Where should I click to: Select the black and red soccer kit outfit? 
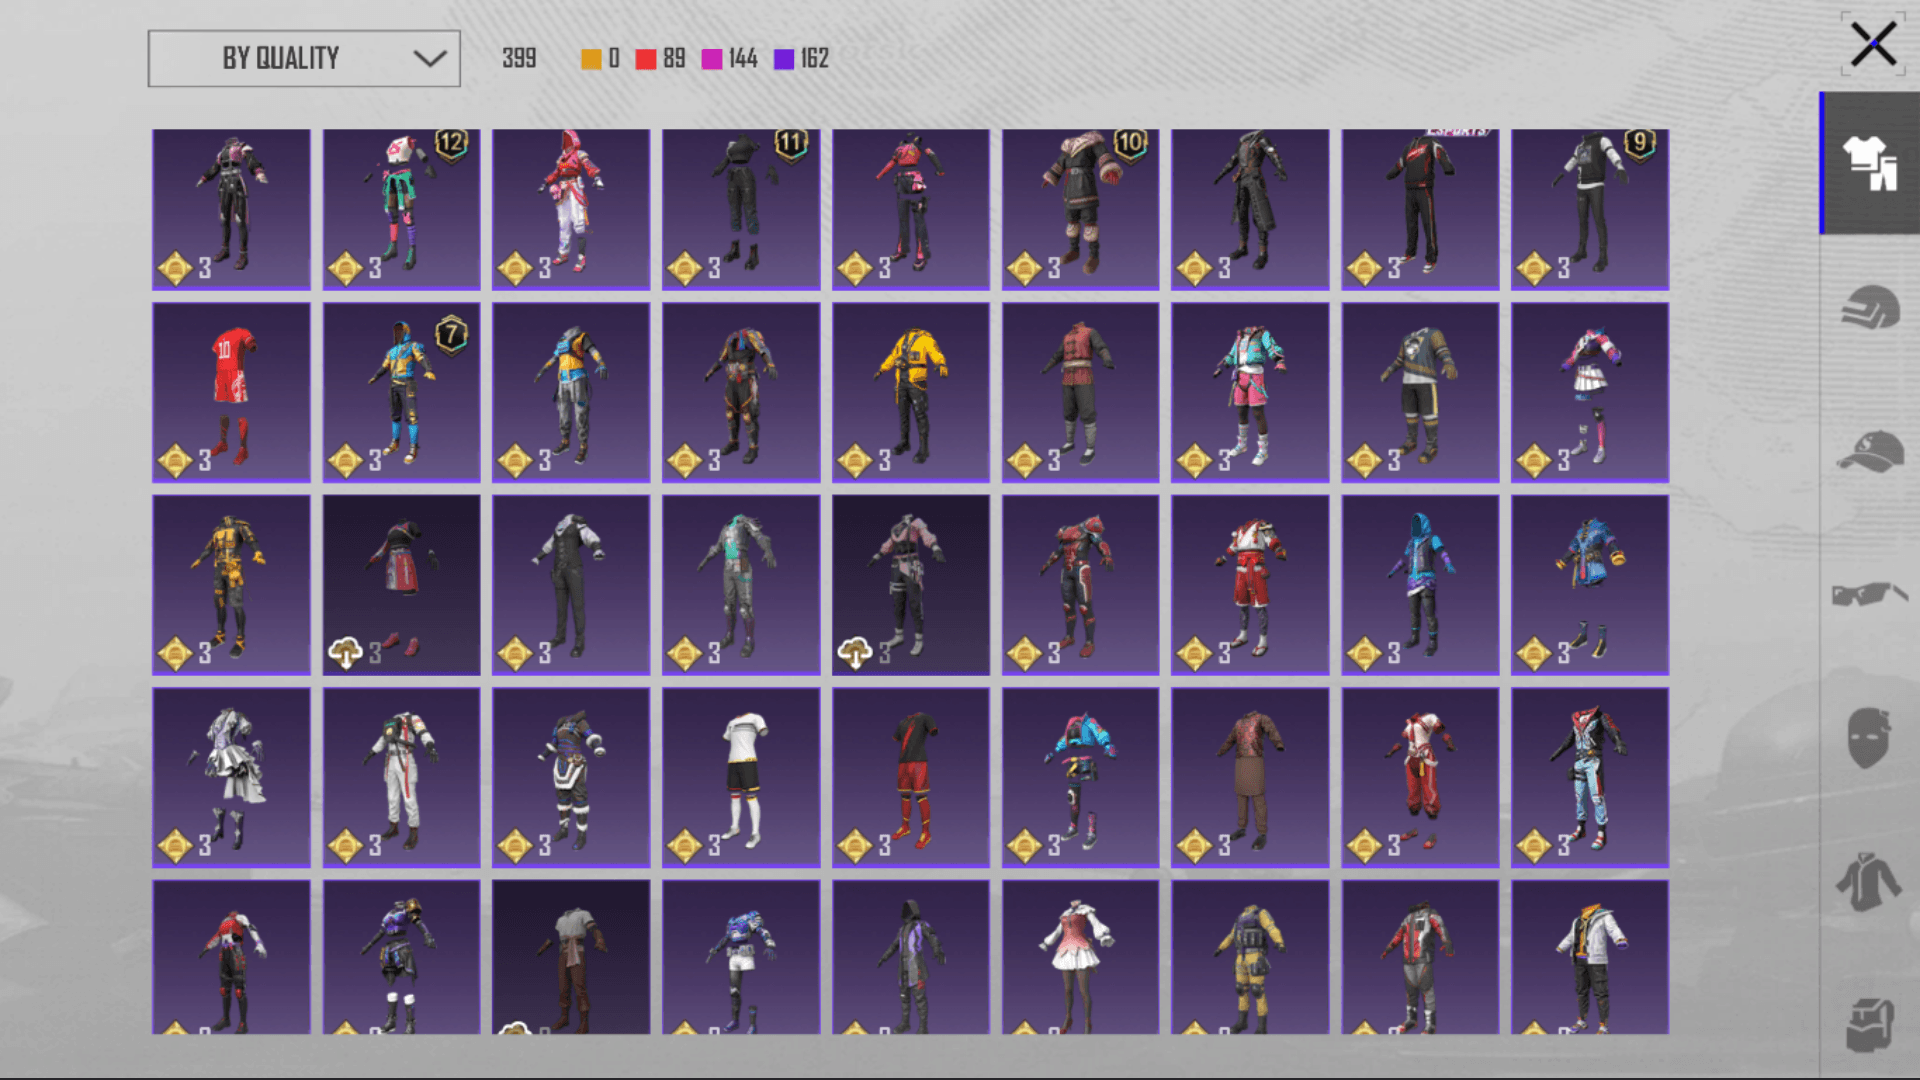click(911, 776)
